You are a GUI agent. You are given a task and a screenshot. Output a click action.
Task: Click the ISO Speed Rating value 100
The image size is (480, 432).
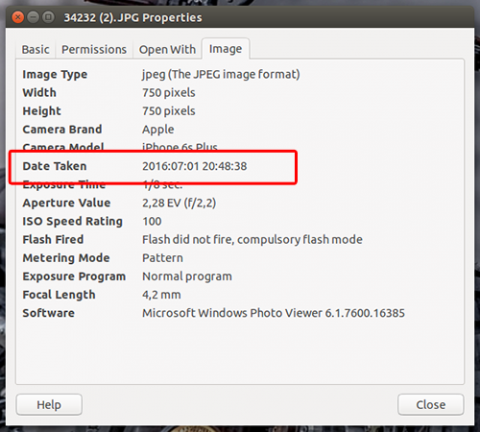(152, 221)
